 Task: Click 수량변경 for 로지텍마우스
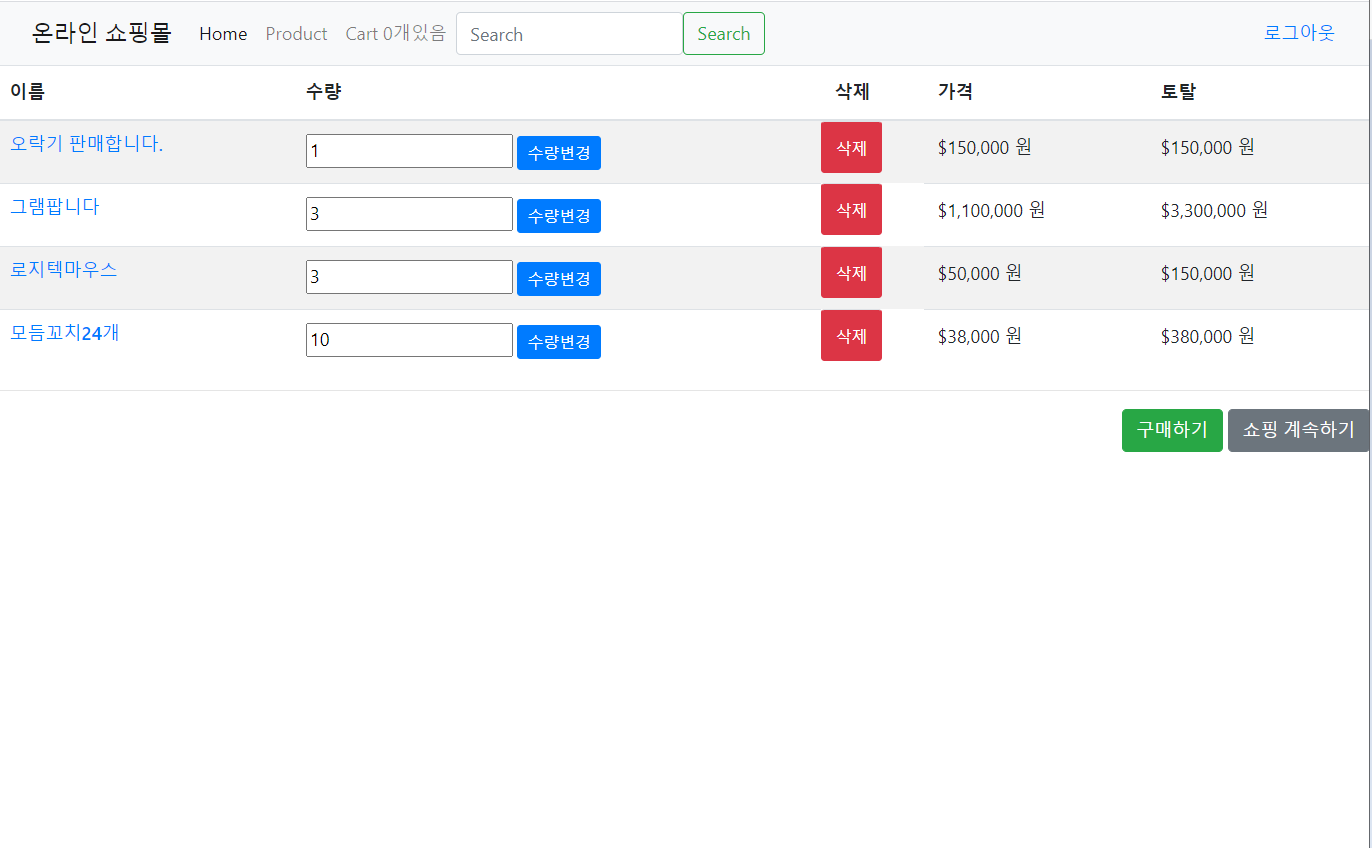click(559, 279)
